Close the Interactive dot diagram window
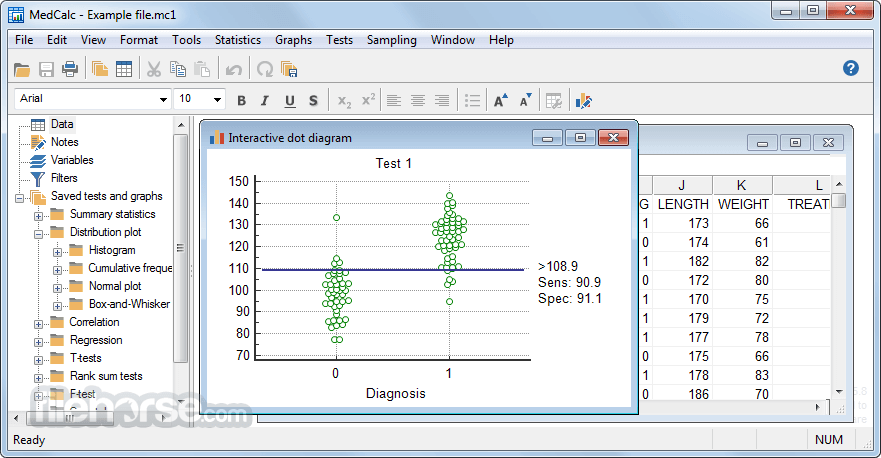Screen dimensions: 881x458 [614, 138]
